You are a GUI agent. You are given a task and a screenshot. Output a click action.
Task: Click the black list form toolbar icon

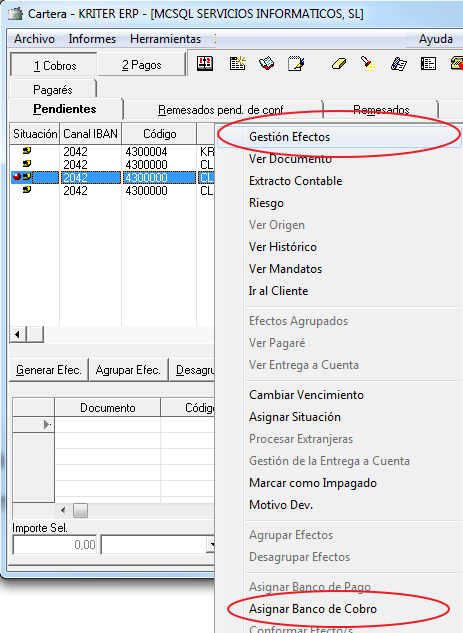click(x=428, y=64)
